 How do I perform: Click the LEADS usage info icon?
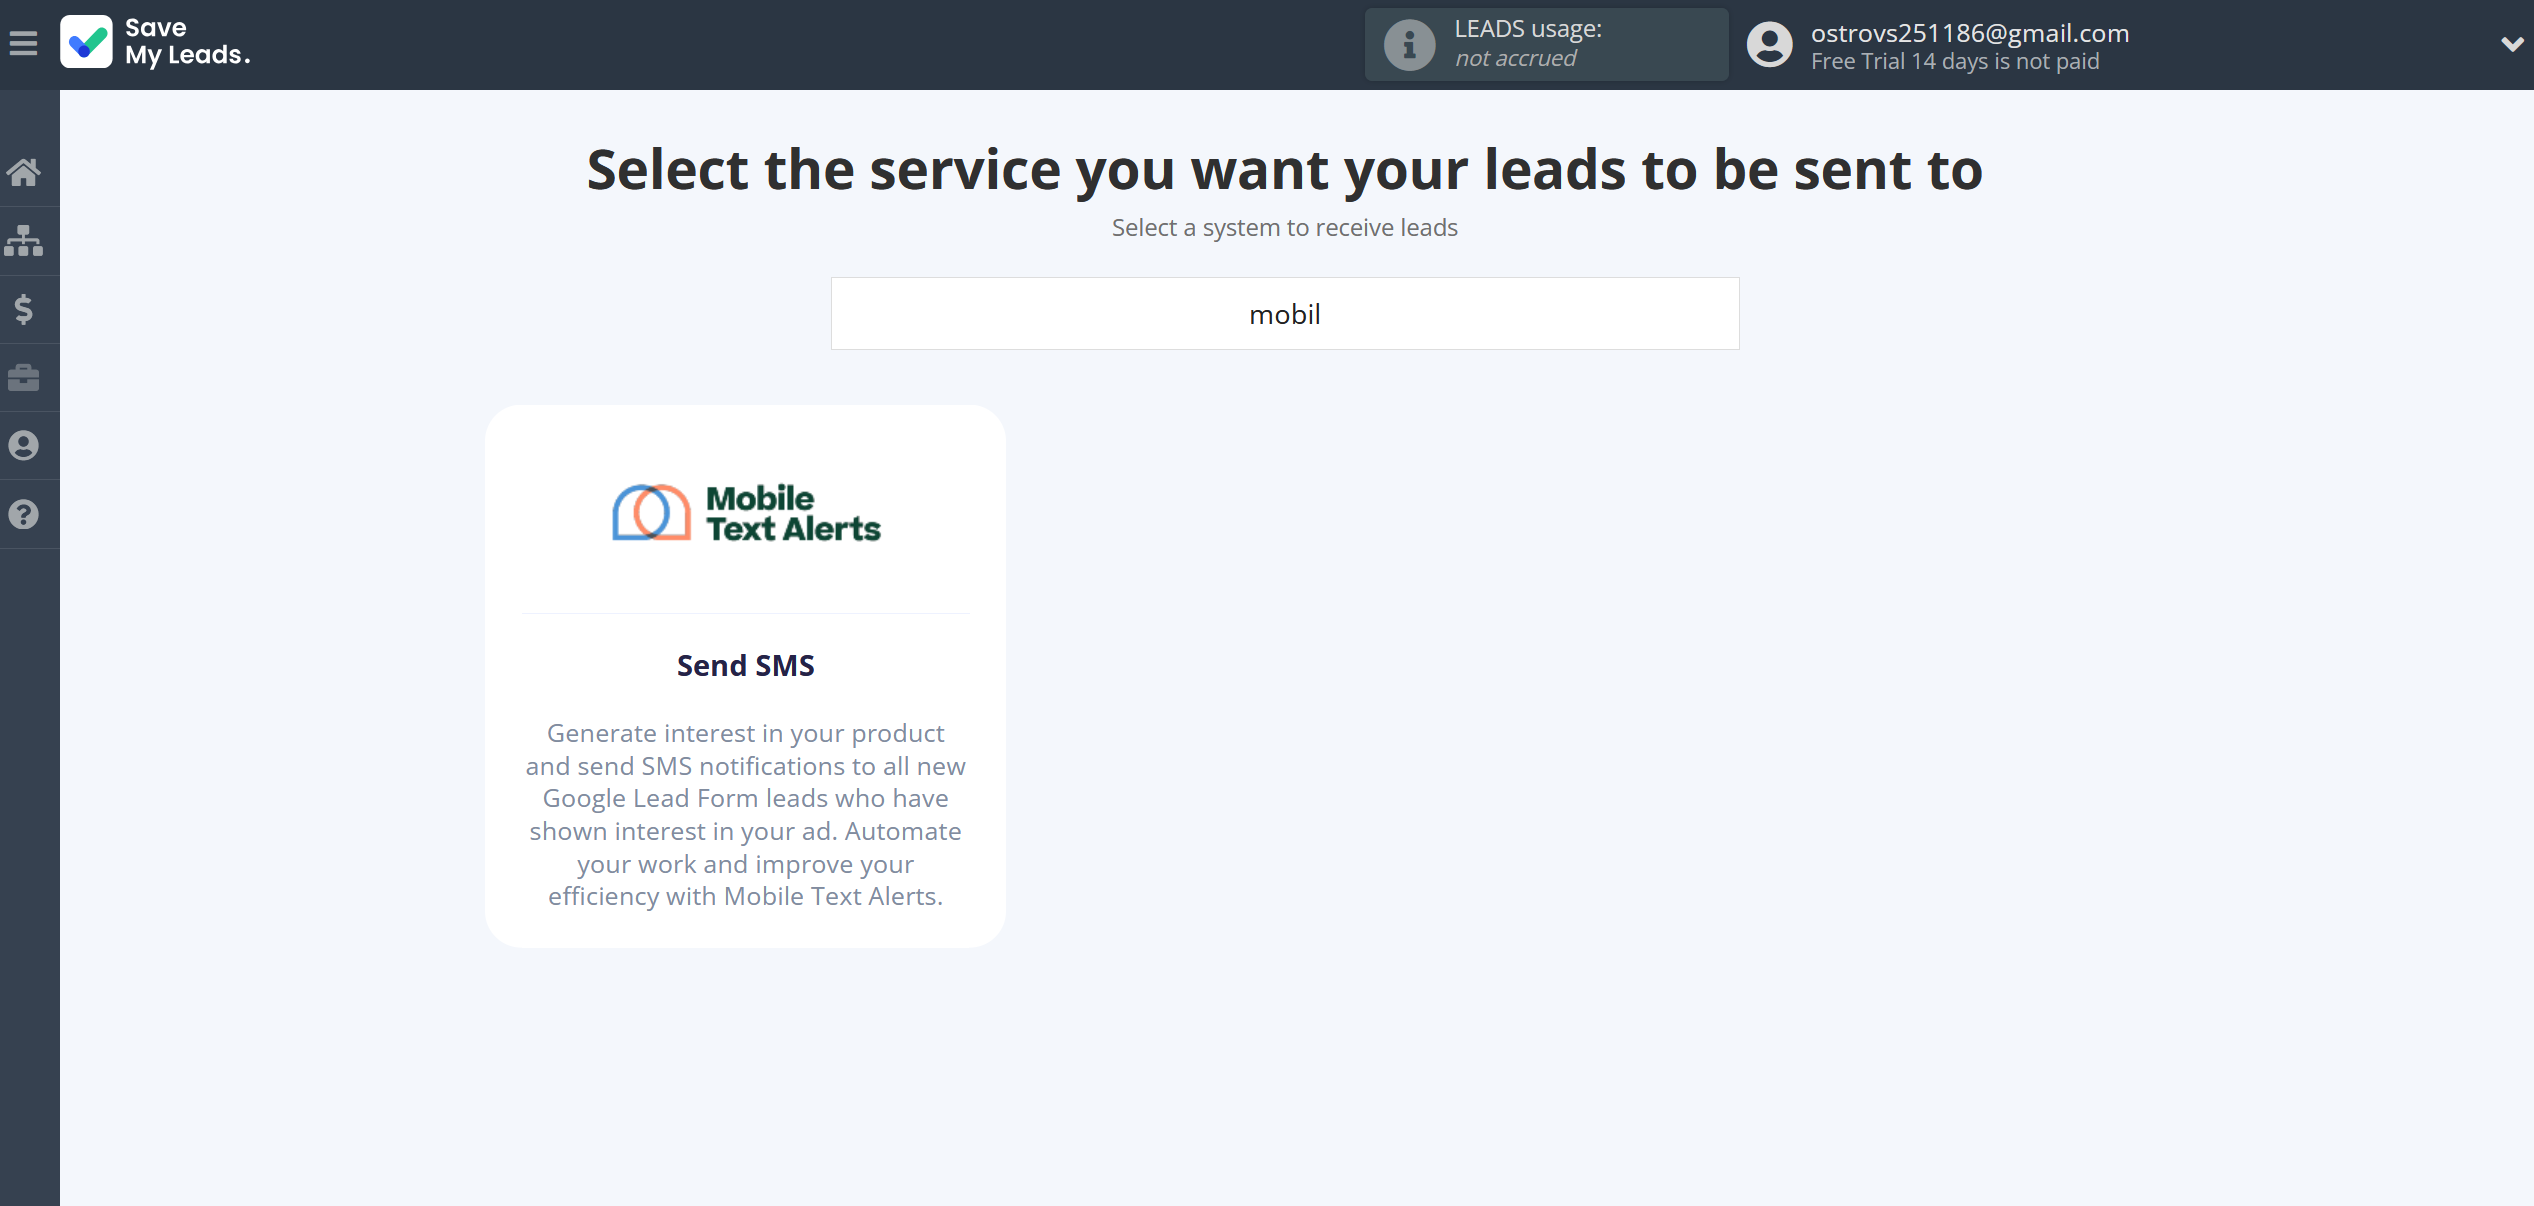1409,44
